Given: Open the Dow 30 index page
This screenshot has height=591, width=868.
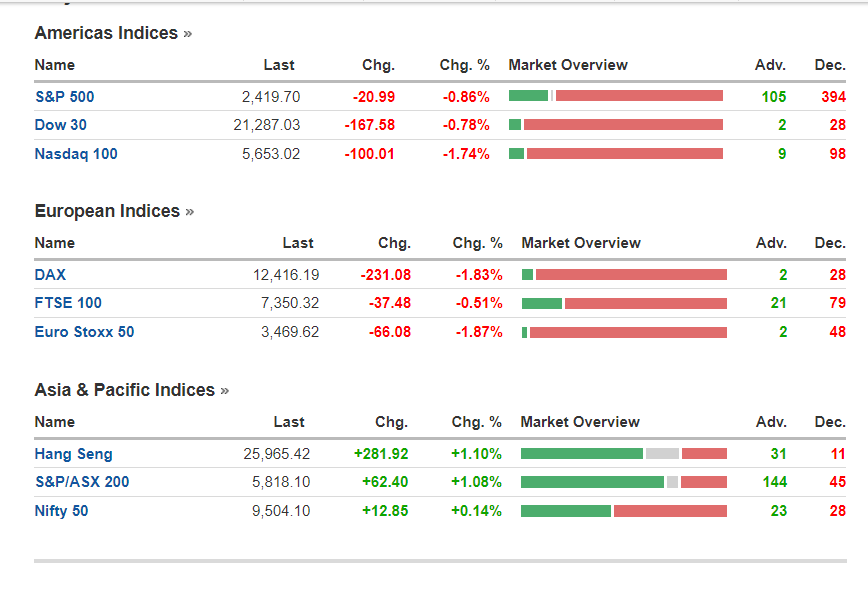Looking at the screenshot, I should point(60,125).
